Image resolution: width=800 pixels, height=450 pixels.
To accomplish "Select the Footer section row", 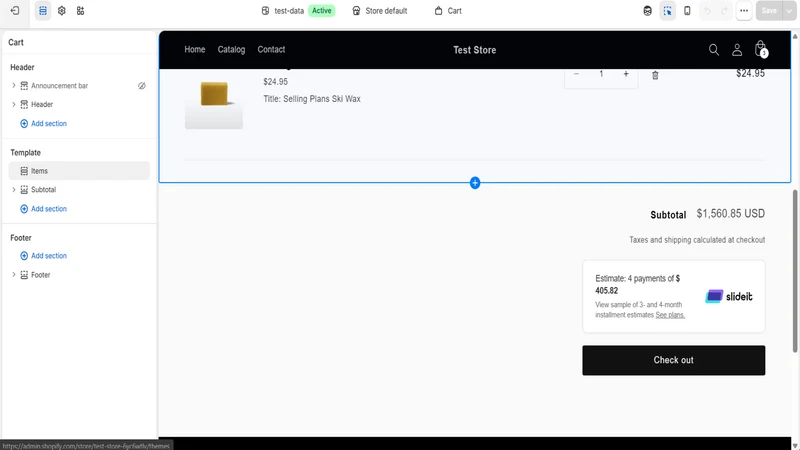I will pyautogui.click(x=79, y=274).
